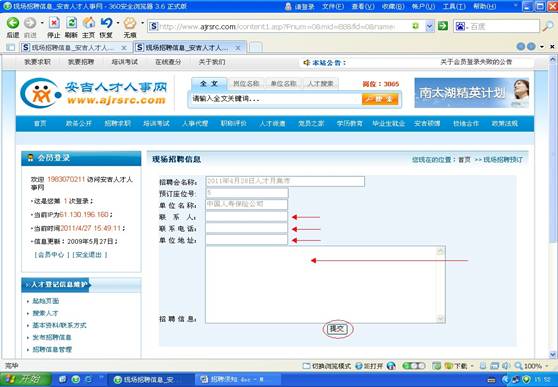
Task: Open the address bar history dropdown
Action: [430, 26]
